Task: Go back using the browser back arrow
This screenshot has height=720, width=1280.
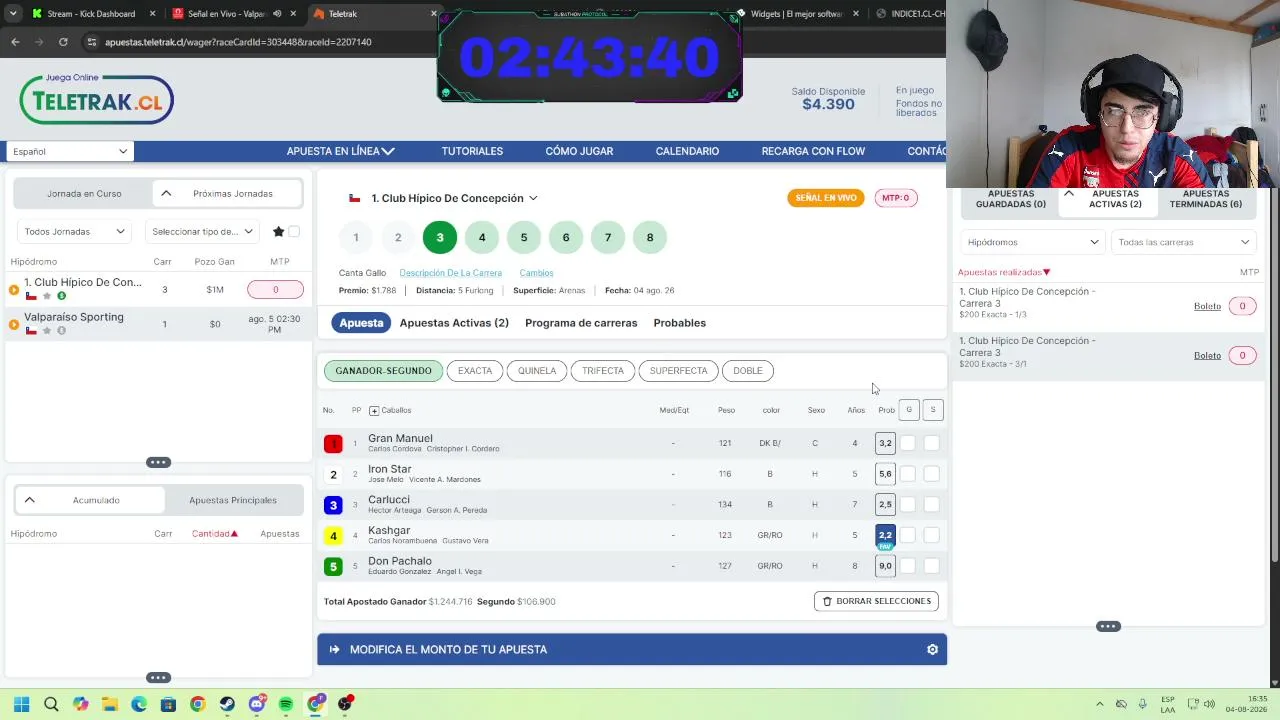Action: click(x=15, y=42)
